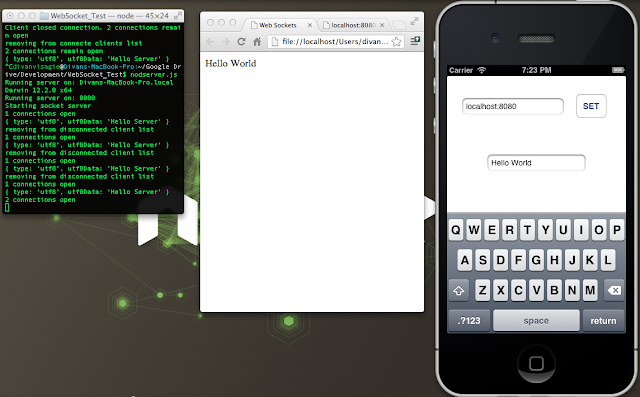Tap the S key
Image resolution: width=640 pixels, height=397 pixels.
(x=483, y=260)
